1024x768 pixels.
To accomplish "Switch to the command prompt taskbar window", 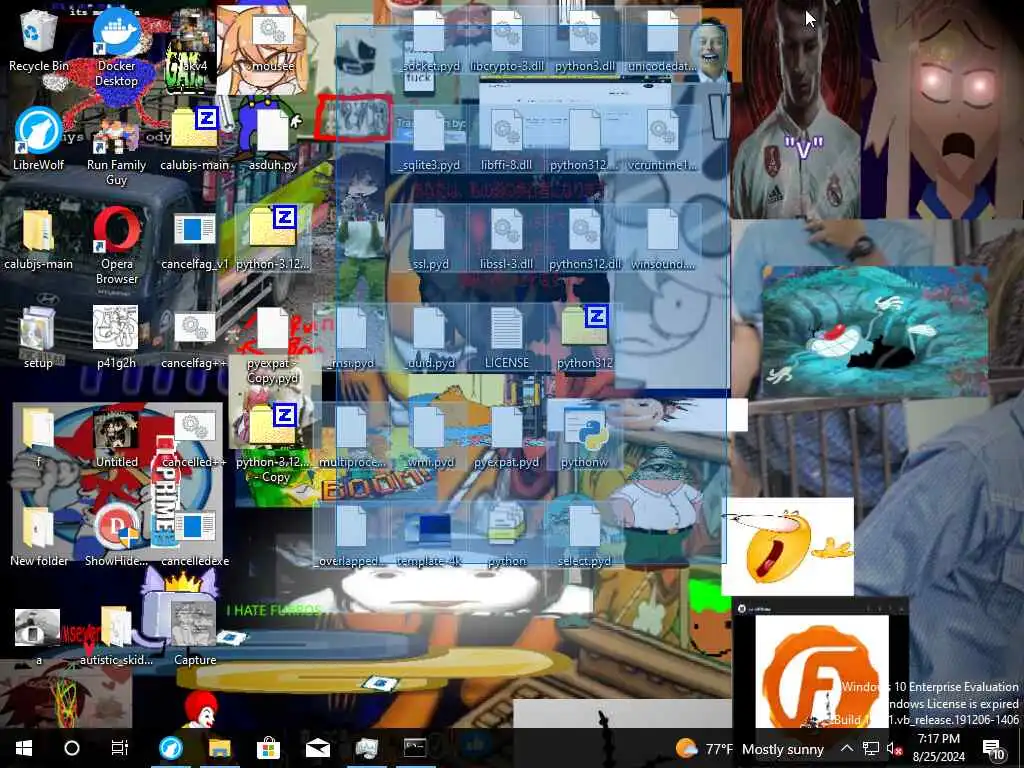I will click(415, 748).
